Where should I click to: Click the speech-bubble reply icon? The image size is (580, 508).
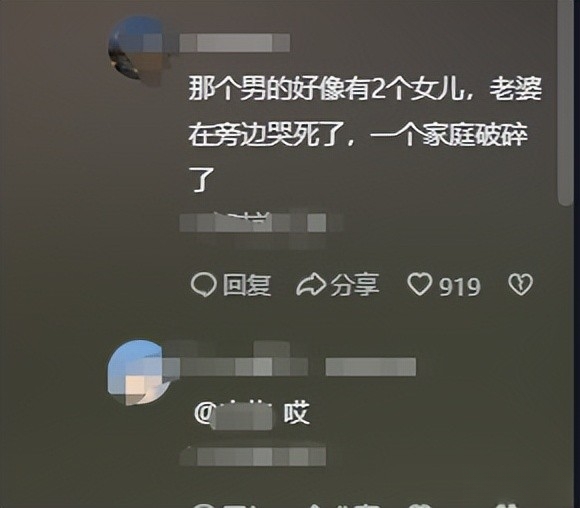coord(203,285)
